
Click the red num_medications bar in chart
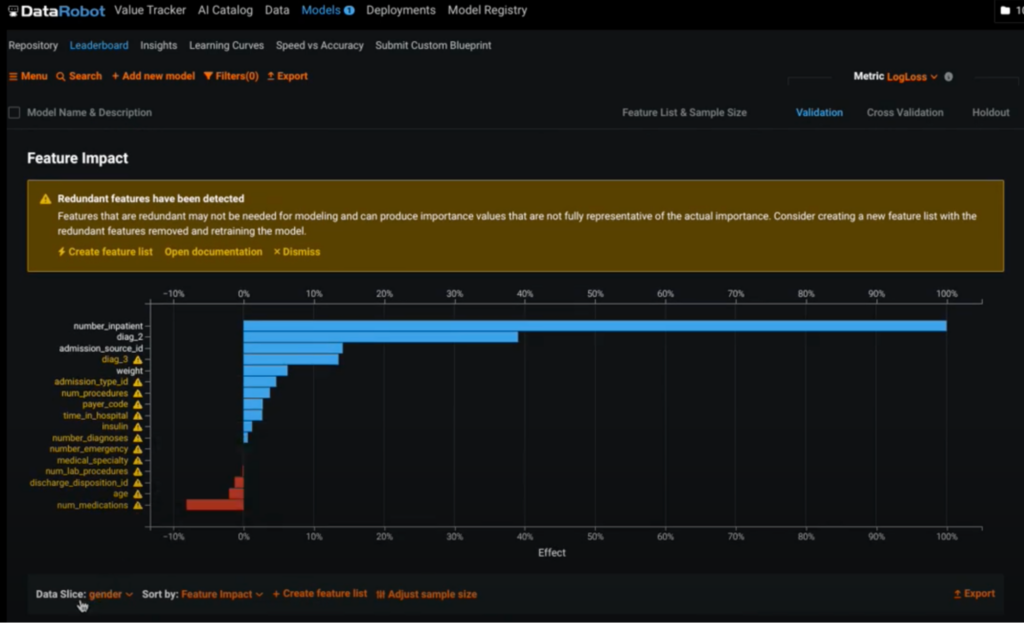coord(214,505)
